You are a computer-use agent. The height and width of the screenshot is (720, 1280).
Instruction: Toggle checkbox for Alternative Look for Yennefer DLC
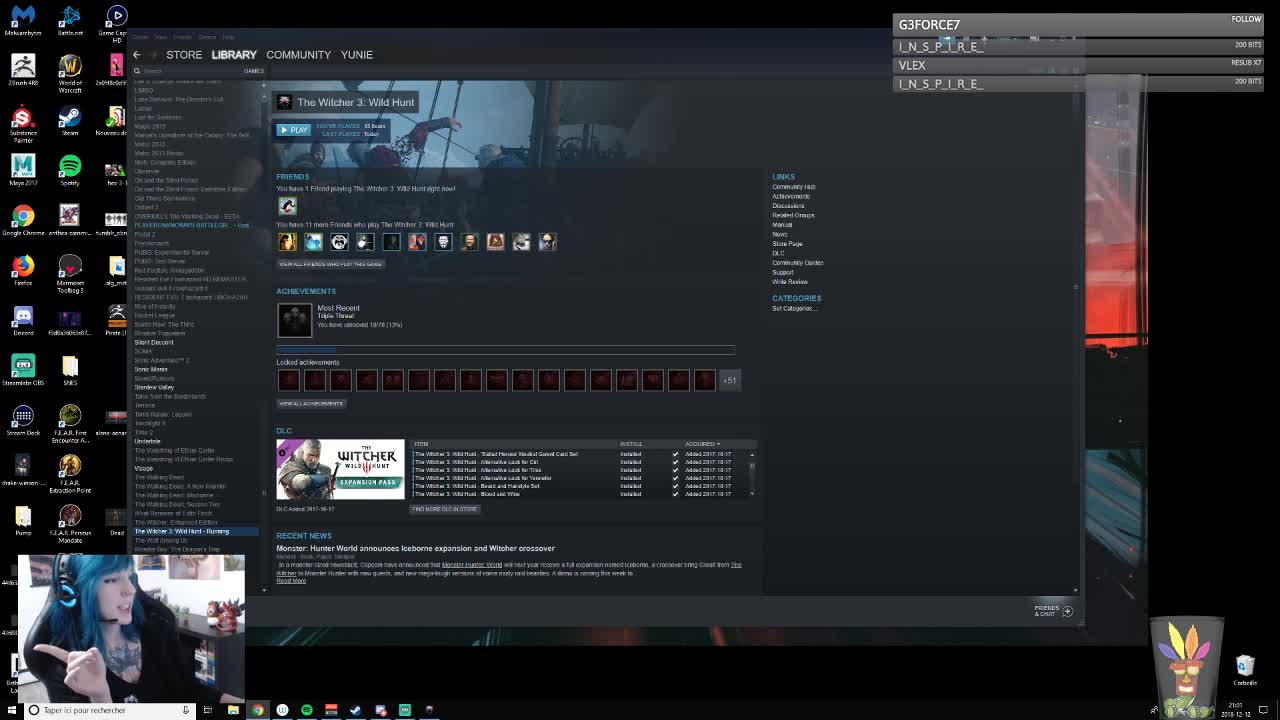coord(675,478)
